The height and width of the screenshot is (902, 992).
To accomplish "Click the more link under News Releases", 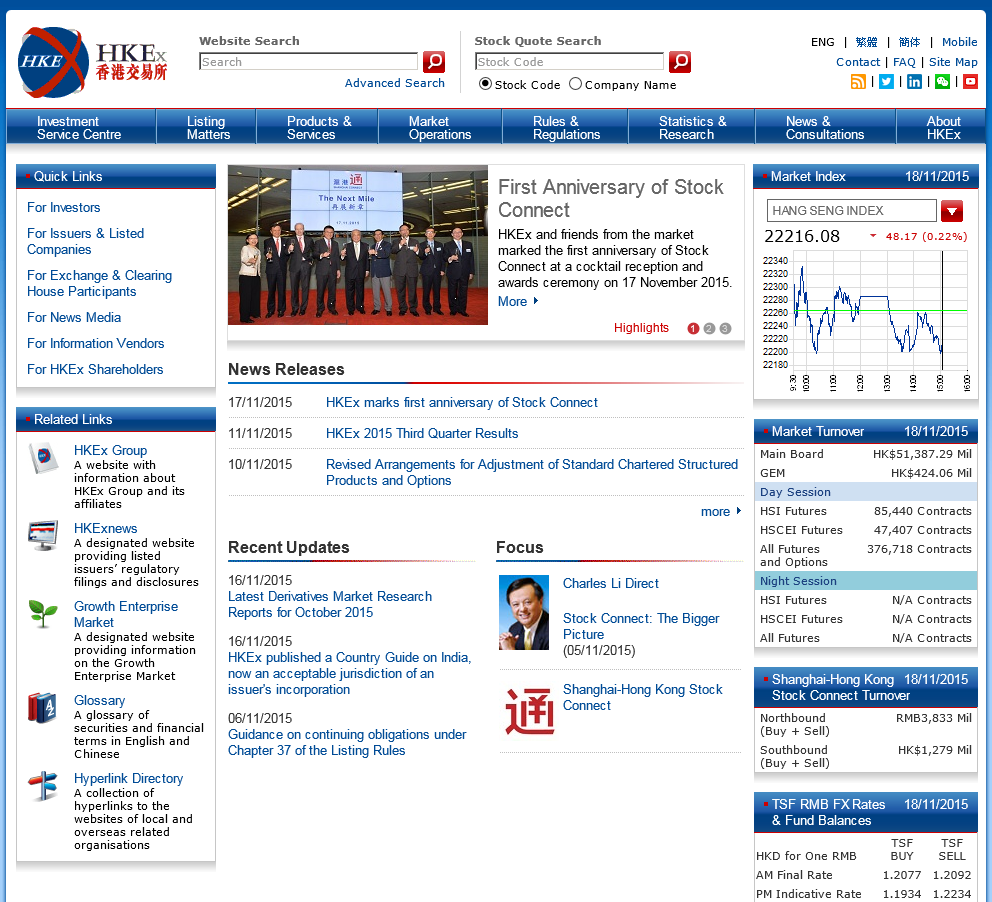I will [721, 512].
